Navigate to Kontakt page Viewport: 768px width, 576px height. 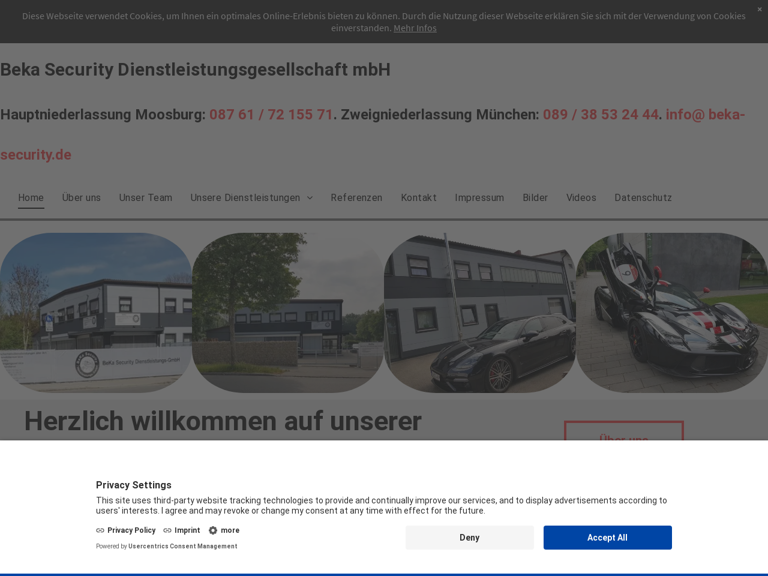click(418, 198)
